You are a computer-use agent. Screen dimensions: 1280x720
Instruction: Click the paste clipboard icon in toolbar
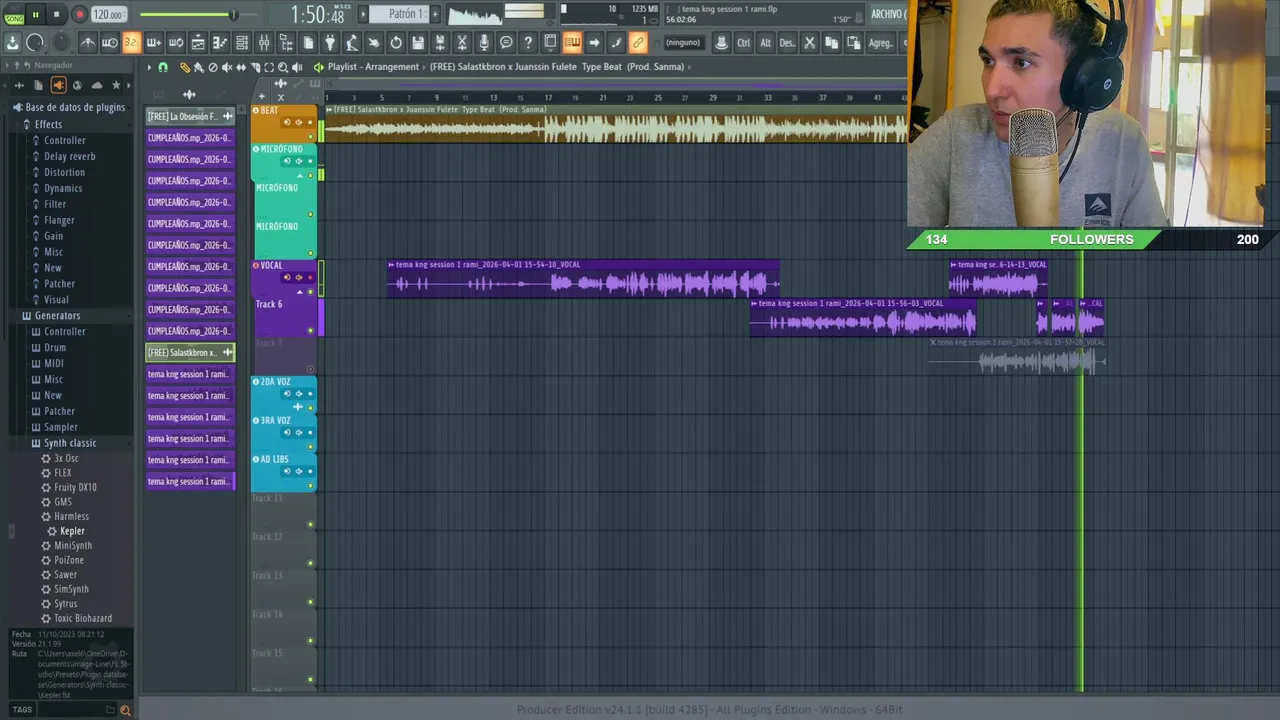coord(854,43)
